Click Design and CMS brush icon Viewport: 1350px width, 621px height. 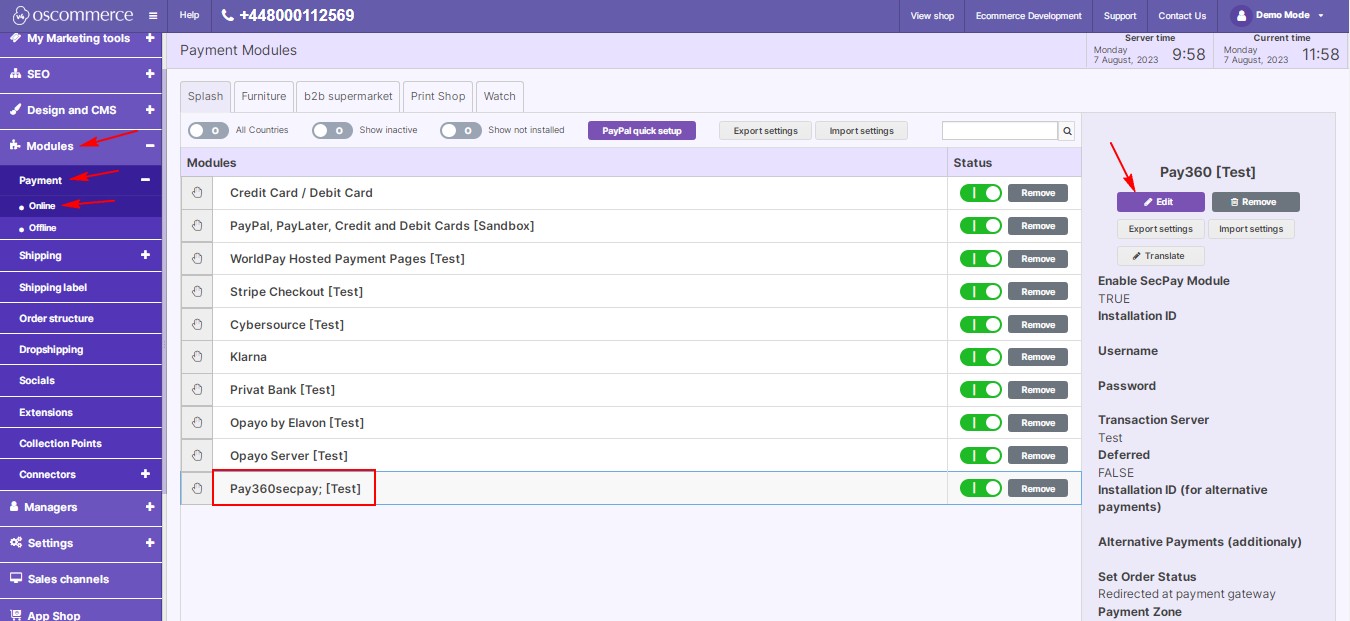coord(15,110)
